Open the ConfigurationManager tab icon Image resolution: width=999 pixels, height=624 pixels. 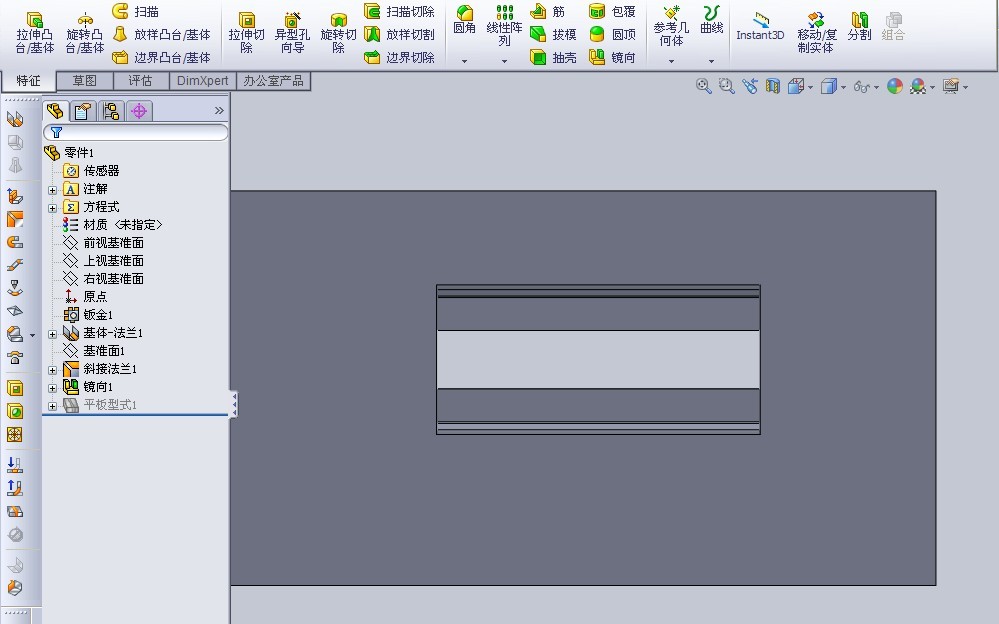click(x=111, y=112)
